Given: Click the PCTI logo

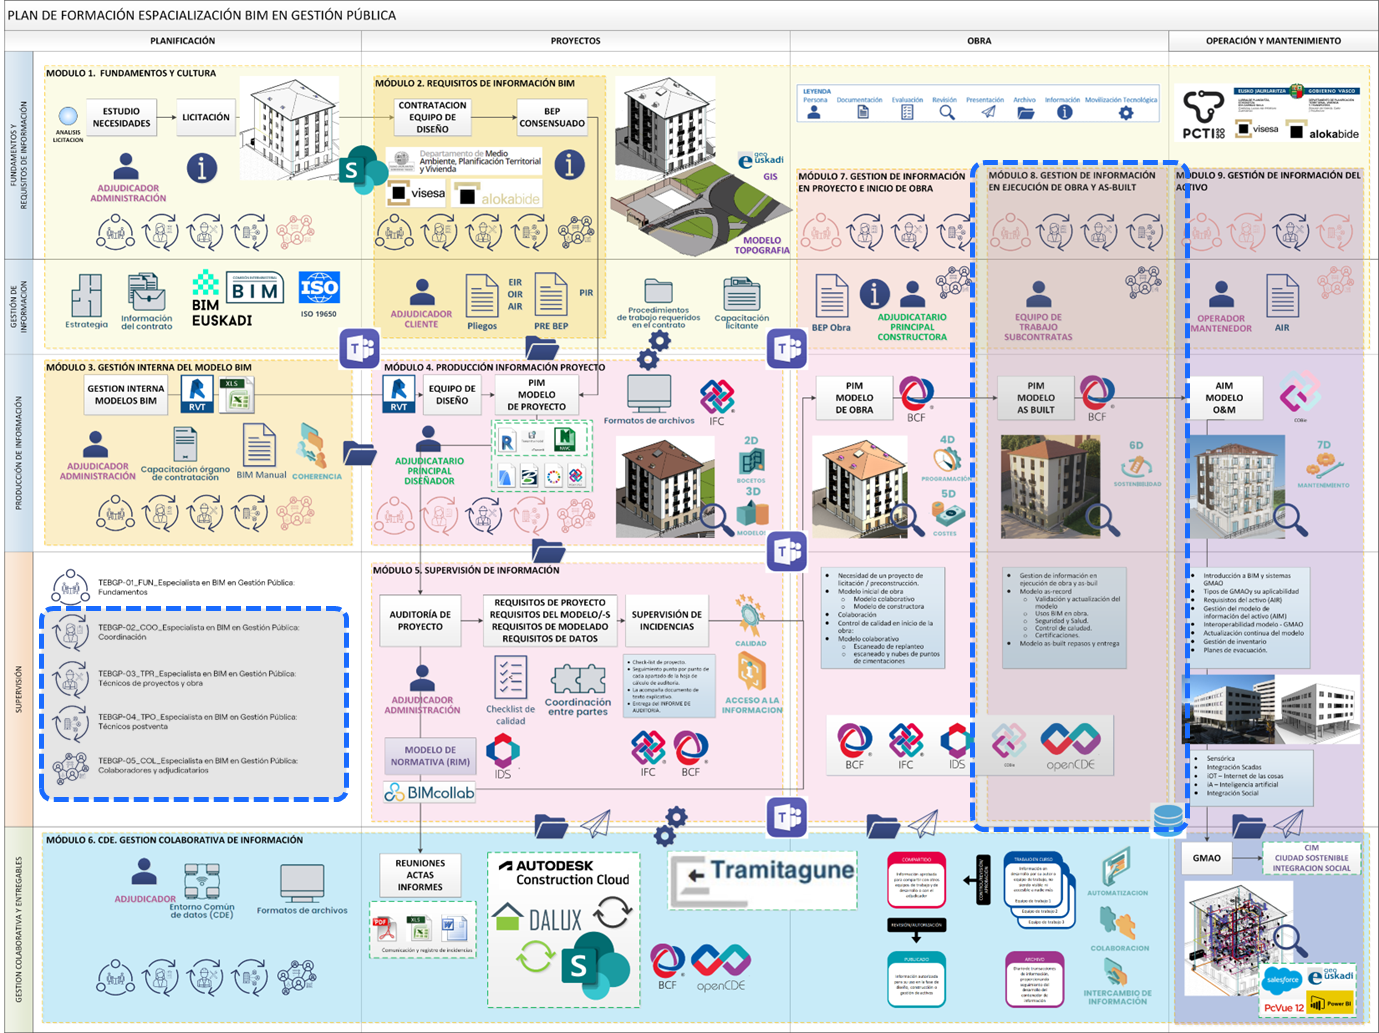Looking at the screenshot, I should pyautogui.click(x=1204, y=115).
